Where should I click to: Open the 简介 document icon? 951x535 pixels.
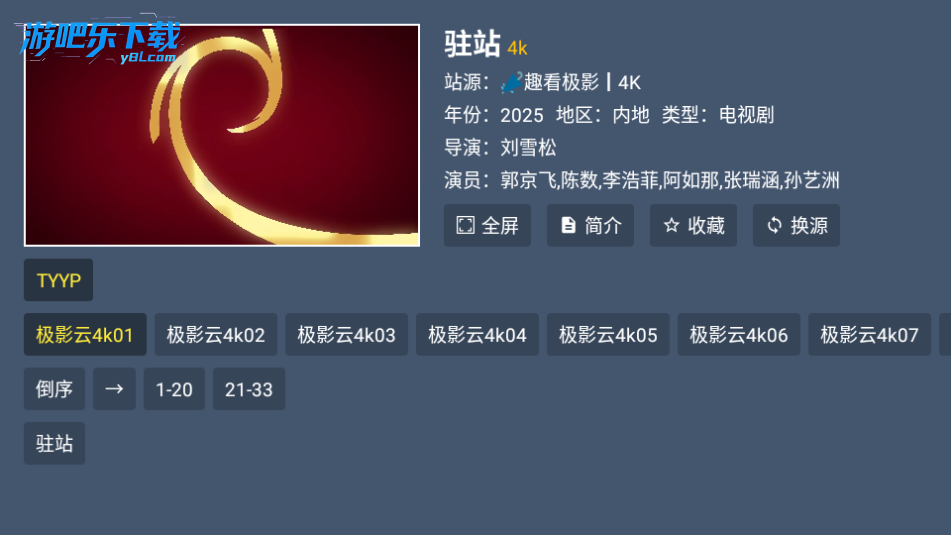[568, 225]
